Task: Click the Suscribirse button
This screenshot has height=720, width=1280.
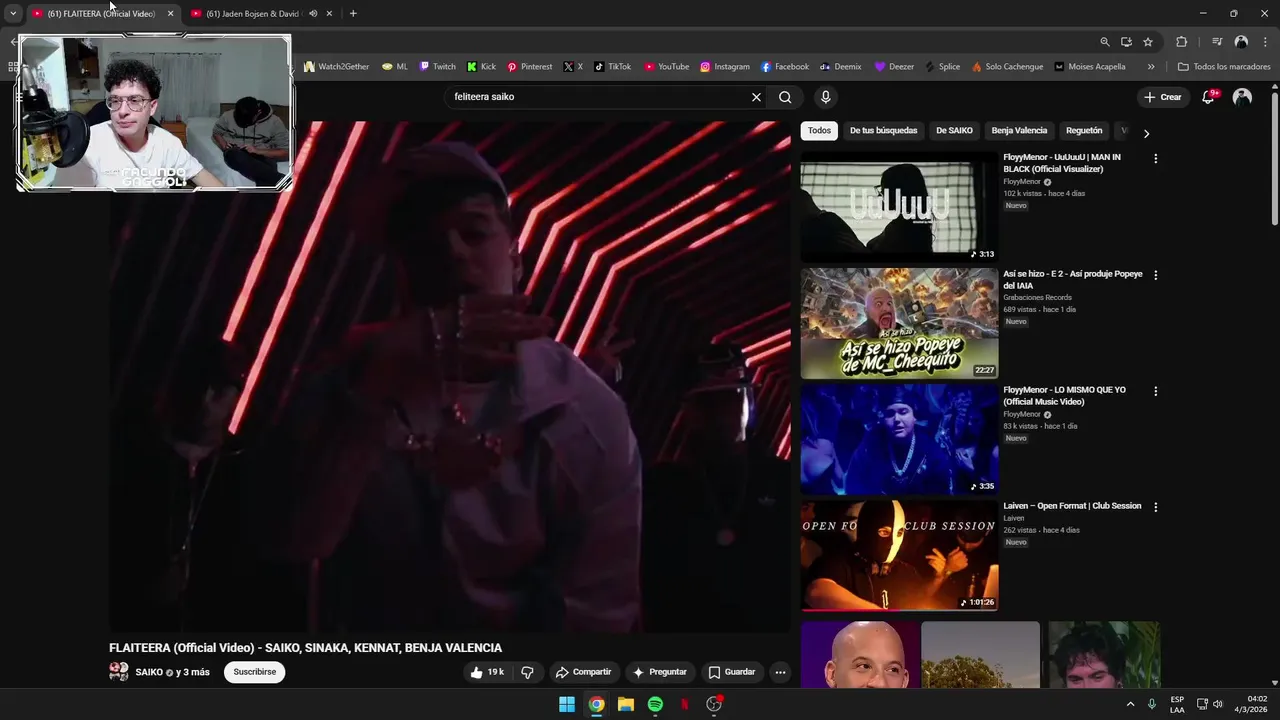Action: click(x=254, y=672)
